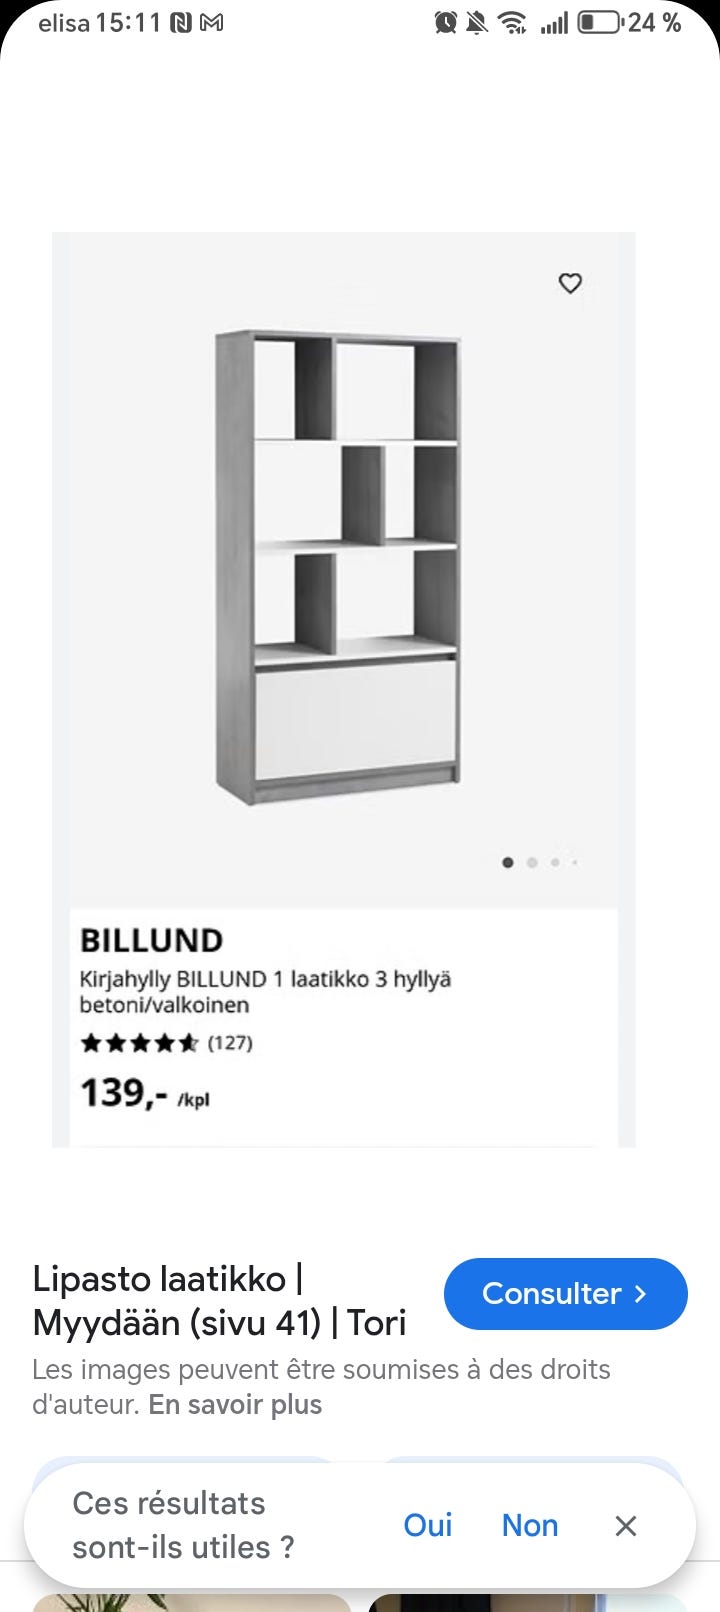Tap the Wi-Fi status icon
Screen dimensions: 720x1612
tap(513, 23)
